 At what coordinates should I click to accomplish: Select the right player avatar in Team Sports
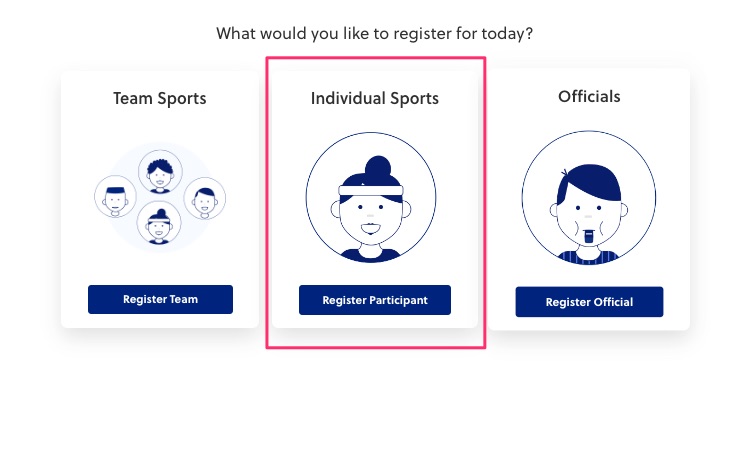click(205, 198)
